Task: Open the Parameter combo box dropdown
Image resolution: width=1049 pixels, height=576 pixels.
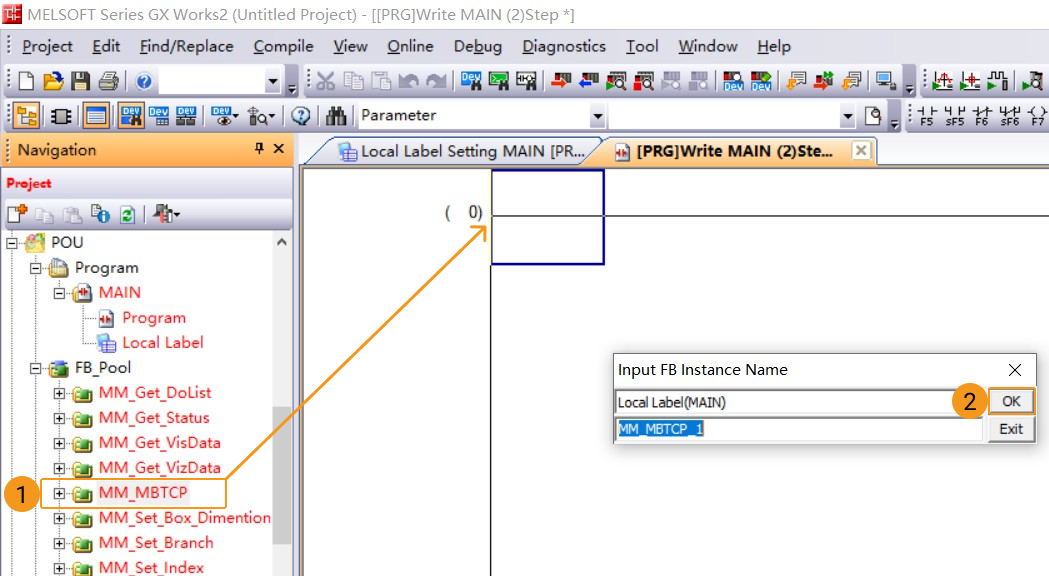Action: pyautogui.click(x=598, y=115)
